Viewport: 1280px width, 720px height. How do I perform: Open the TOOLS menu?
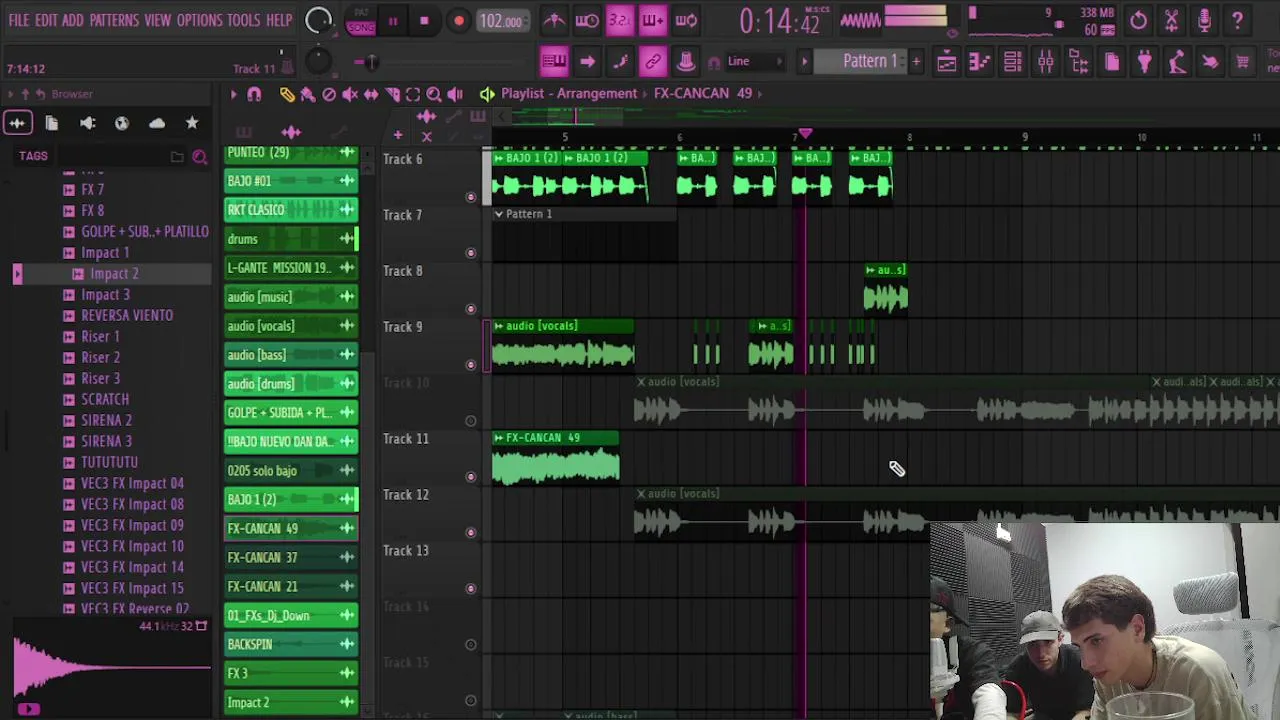coord(243,20)
